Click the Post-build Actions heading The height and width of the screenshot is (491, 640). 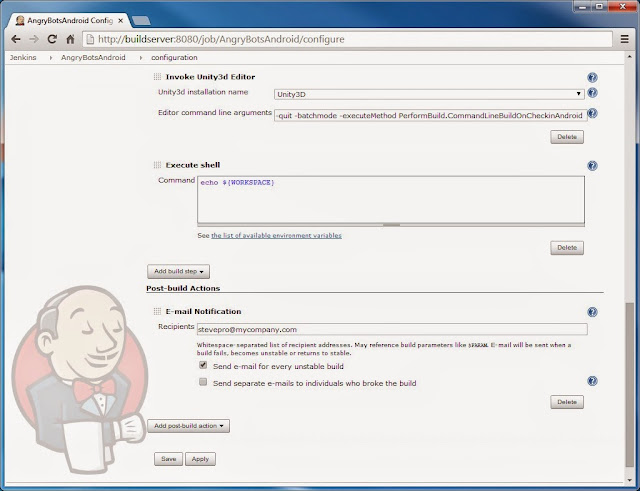tap(183, 288)
